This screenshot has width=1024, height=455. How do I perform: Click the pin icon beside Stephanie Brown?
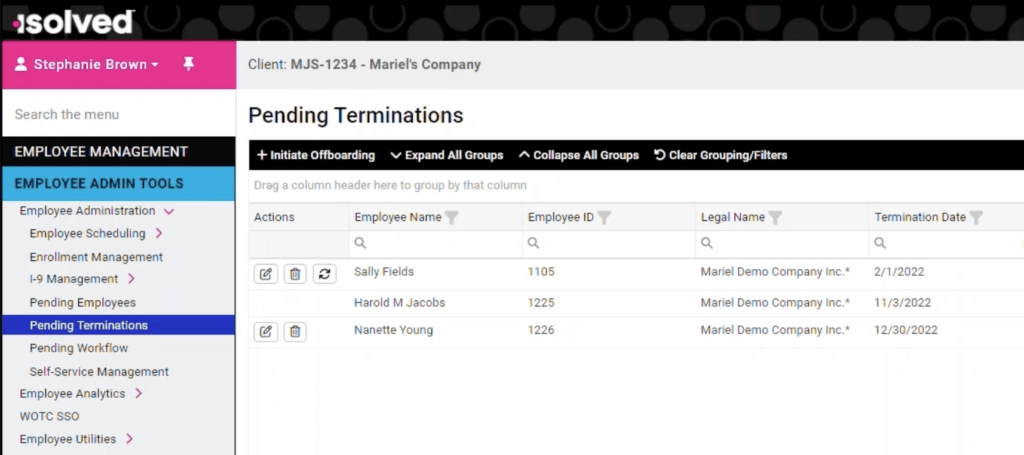coord(189,64)
